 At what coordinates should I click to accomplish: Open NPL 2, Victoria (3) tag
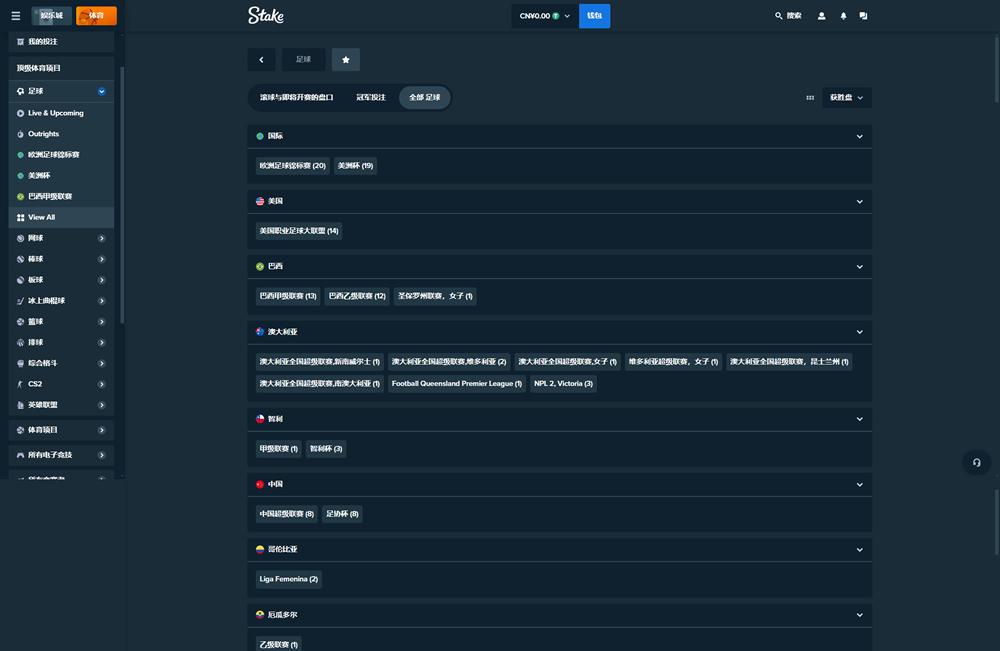(563, 383)
